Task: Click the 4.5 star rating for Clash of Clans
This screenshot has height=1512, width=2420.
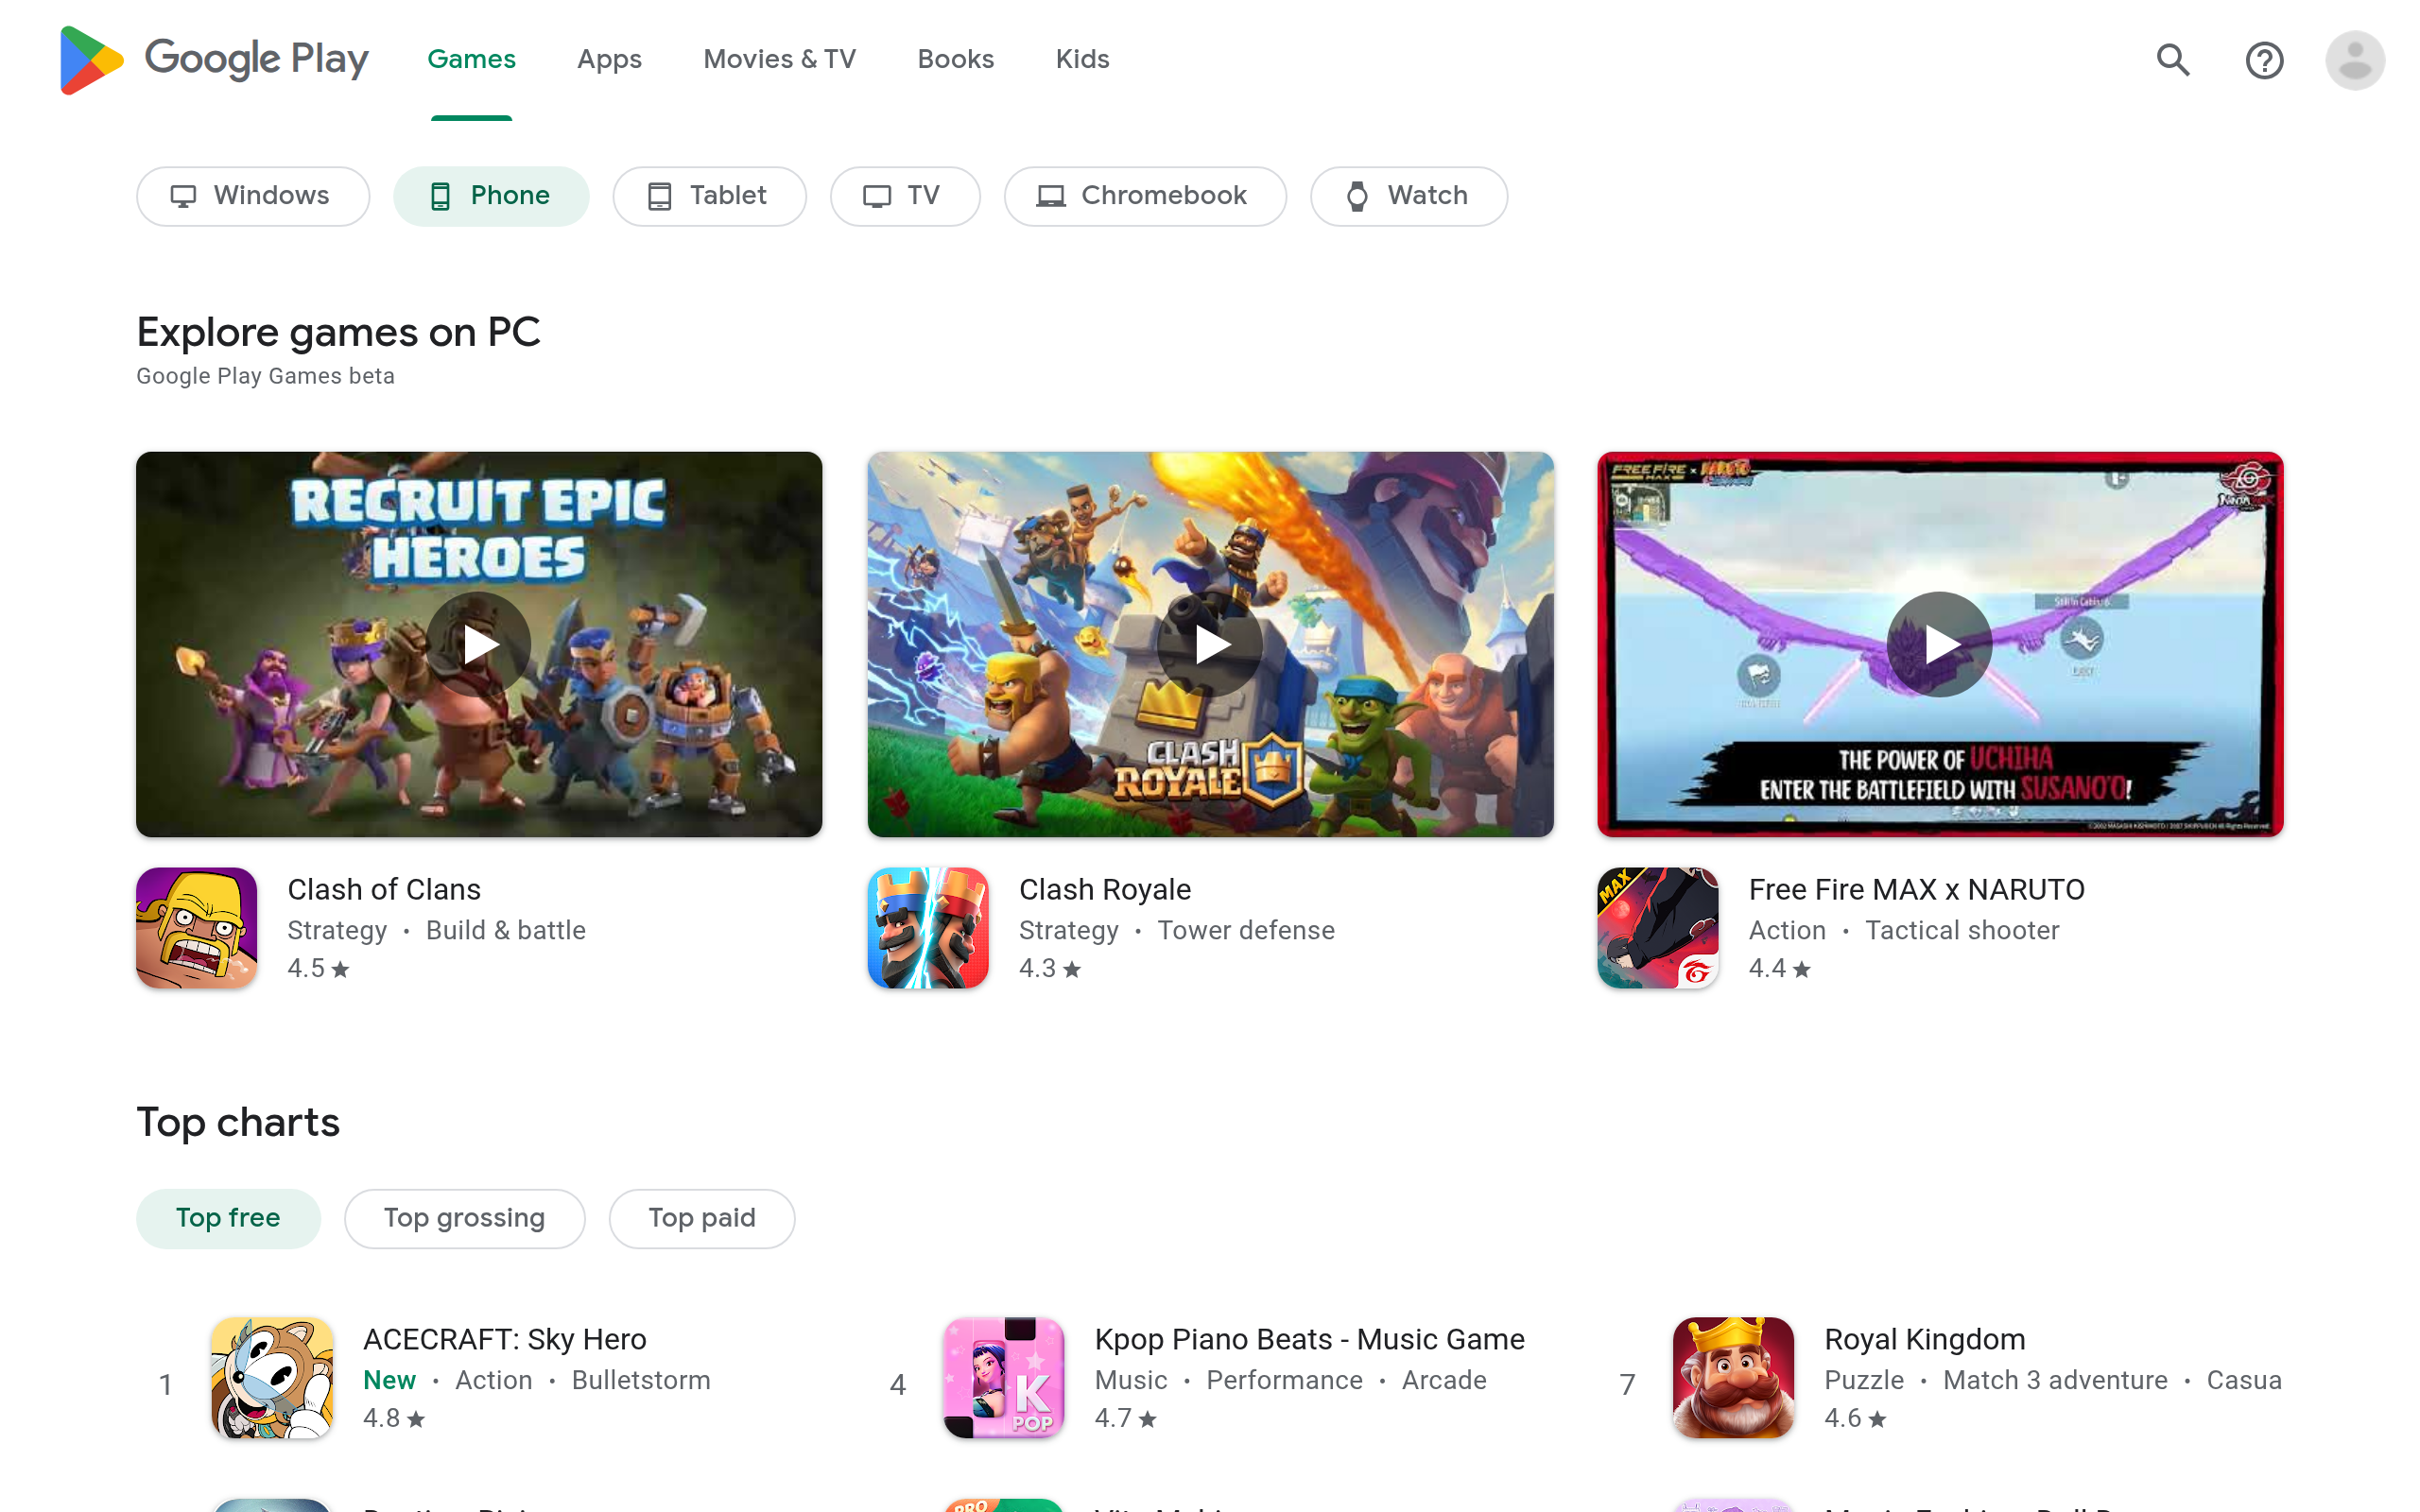Action: 318,968
